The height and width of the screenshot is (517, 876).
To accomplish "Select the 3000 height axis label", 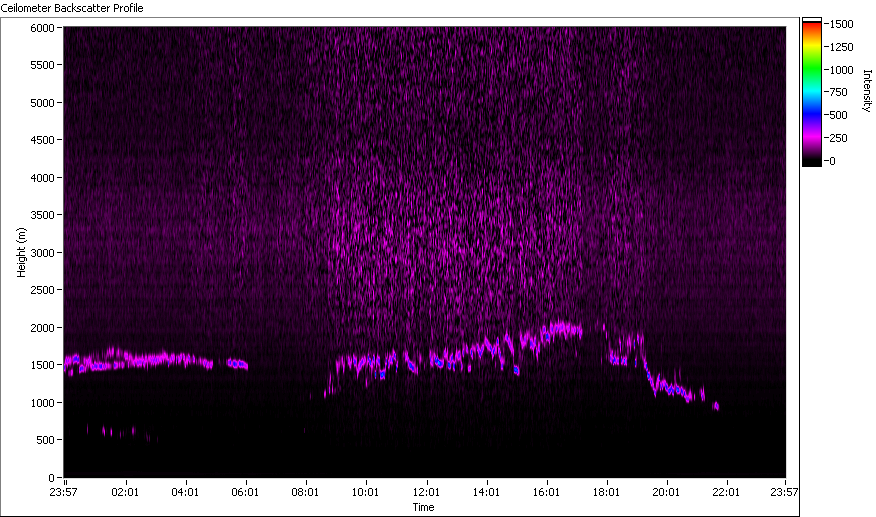I will (x=42, y=253).
